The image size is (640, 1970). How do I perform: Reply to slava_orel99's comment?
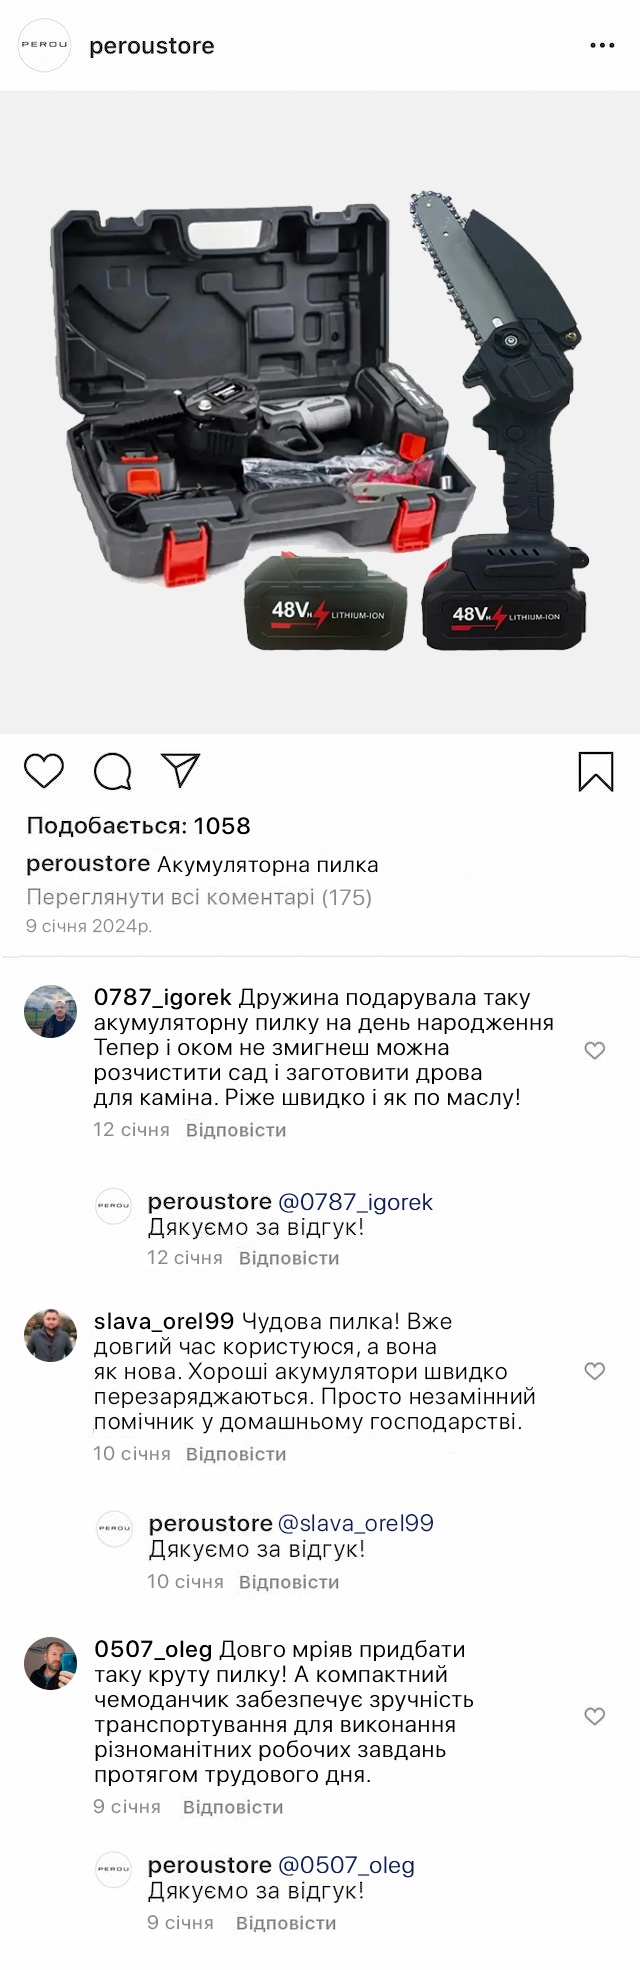[236, 1454]
